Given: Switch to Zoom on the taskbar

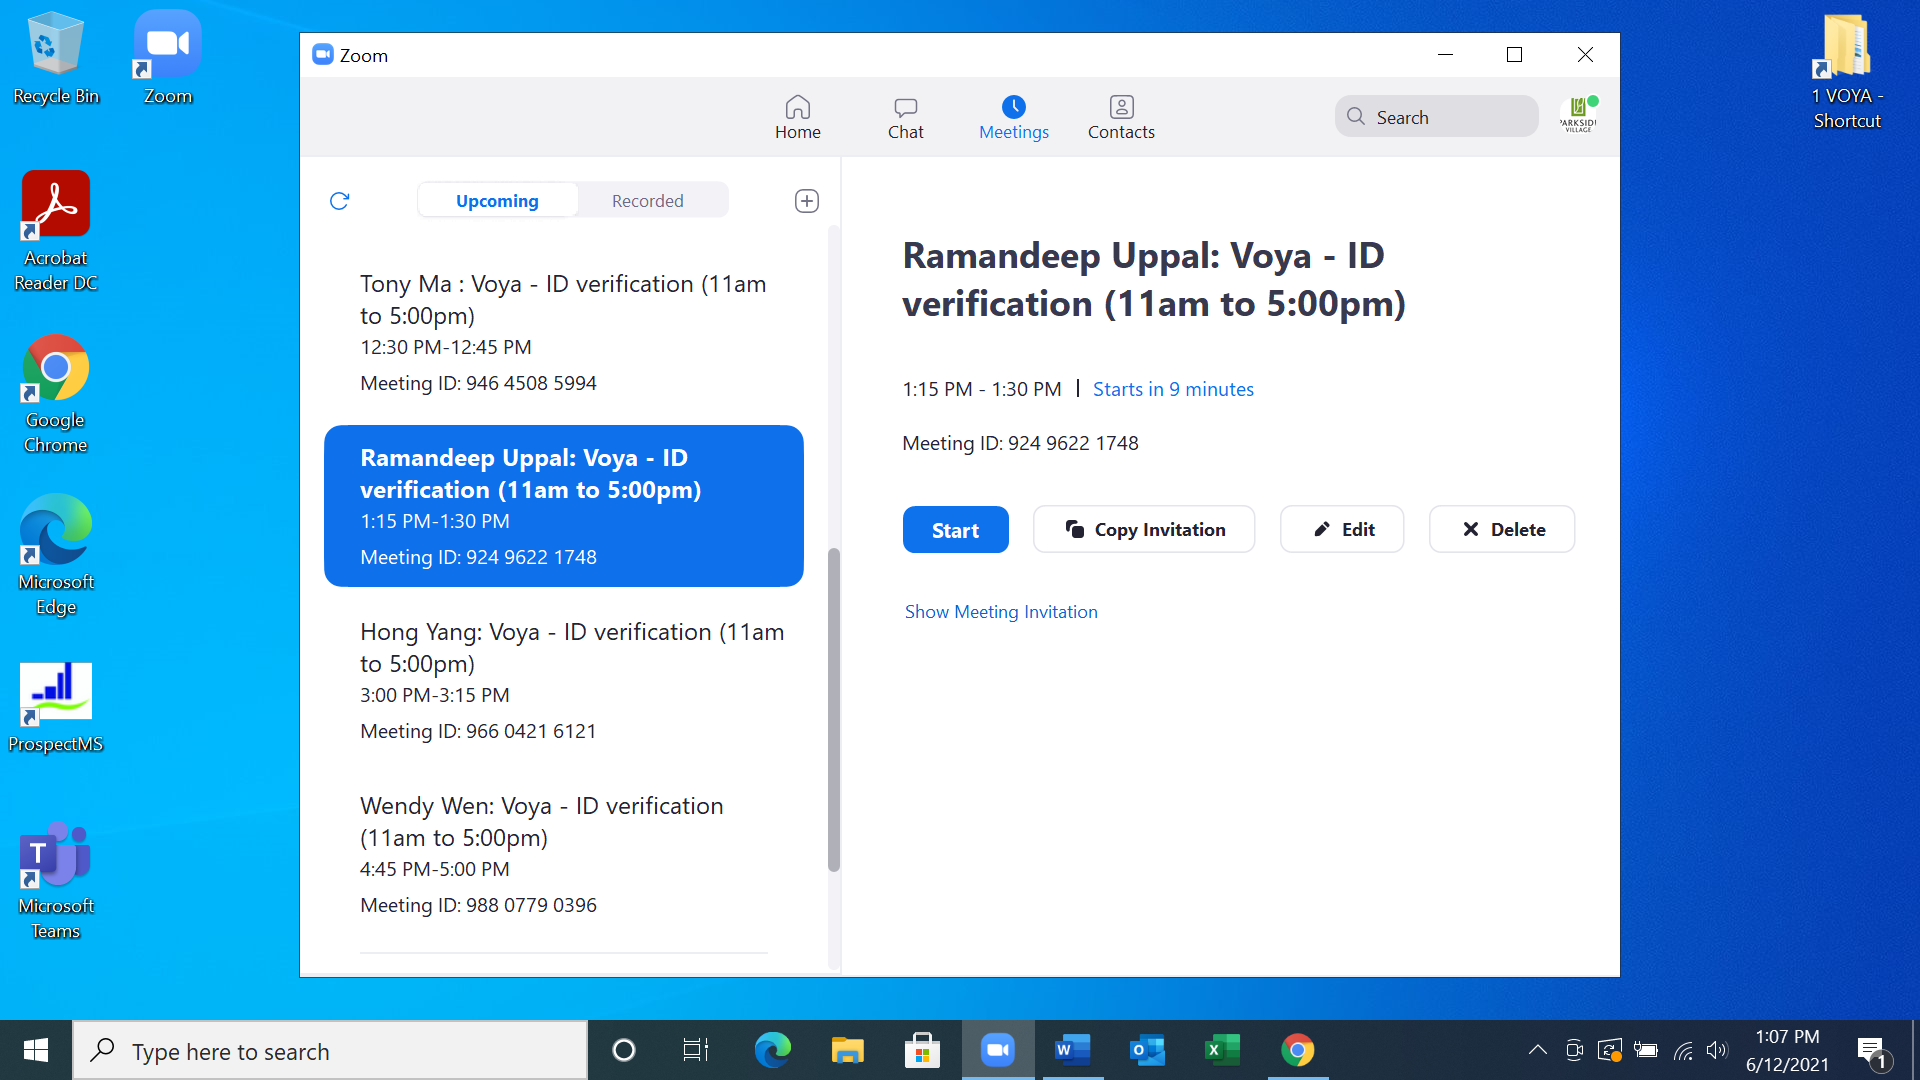Looking at the screenshot, I should [x=997, y=1050].
